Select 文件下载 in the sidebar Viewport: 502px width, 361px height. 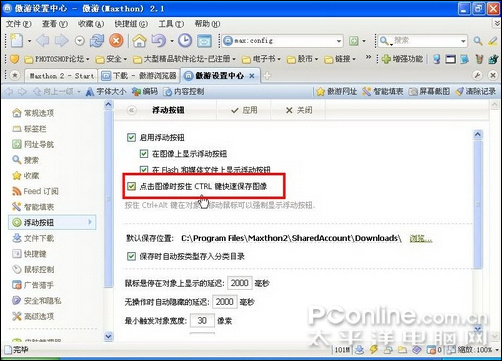point(33,238)
